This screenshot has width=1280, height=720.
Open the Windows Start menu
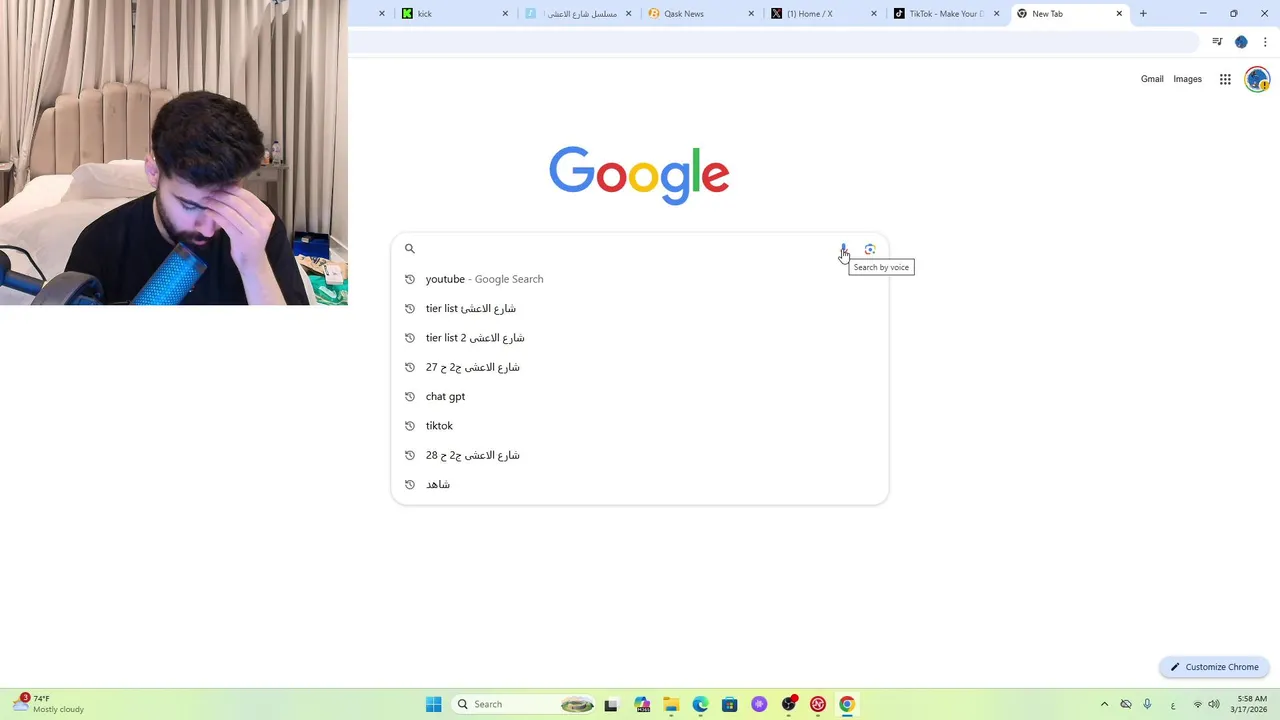434,704
